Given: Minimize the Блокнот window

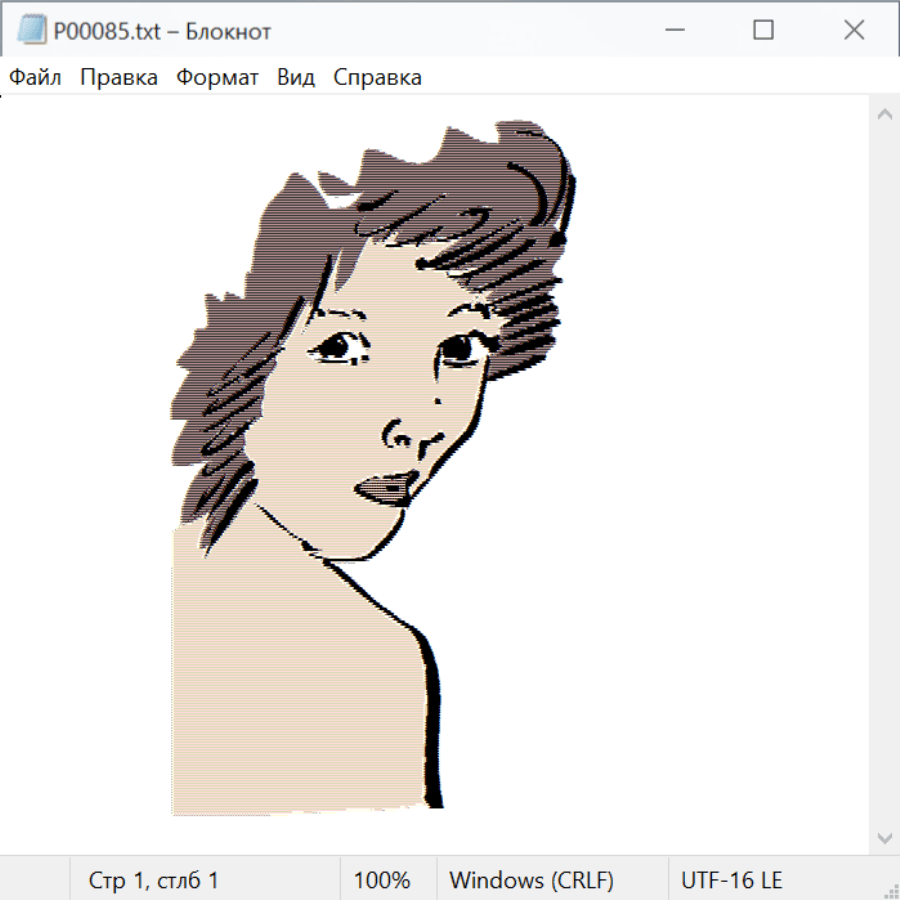Looking at the screenshot, I should (x=674, y=31).
